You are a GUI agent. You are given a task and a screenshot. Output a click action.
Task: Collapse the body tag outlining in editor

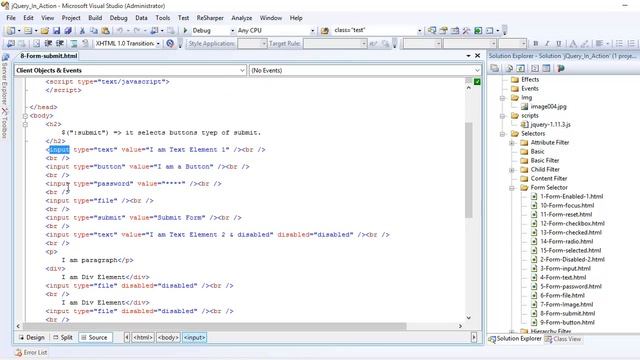click(25, 116)
